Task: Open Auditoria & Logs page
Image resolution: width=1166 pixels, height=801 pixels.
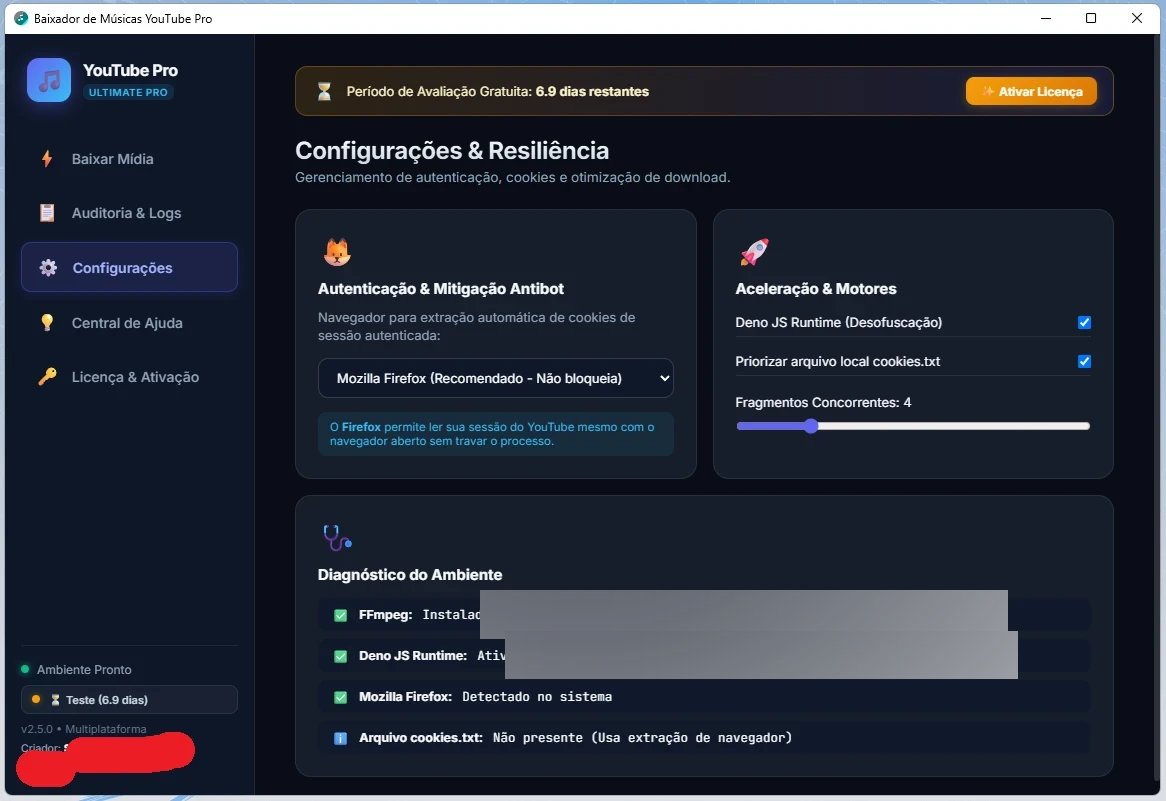Action: click(x=129, y=213)
